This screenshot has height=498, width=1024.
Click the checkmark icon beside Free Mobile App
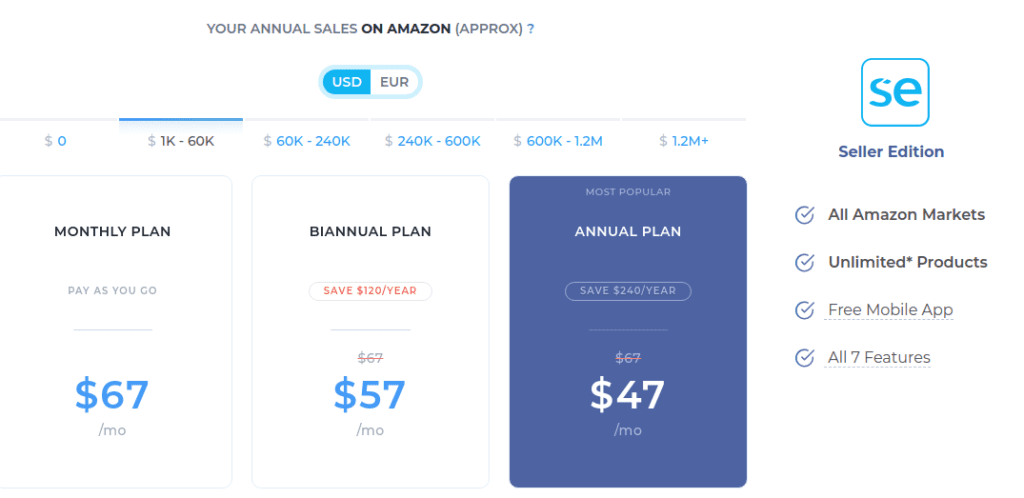pyautogui.click(x=804, y=310)
